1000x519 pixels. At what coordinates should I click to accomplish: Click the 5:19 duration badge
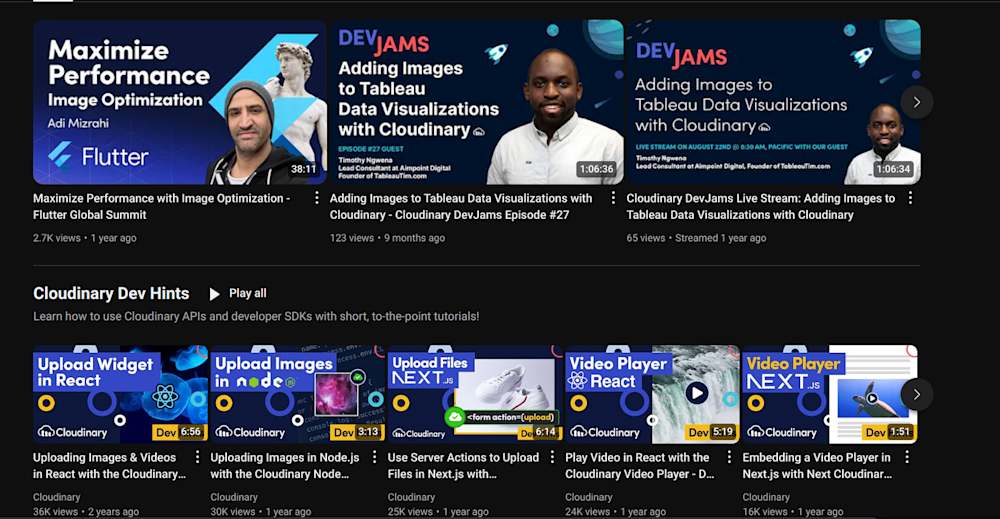click(x=723, y=432)
